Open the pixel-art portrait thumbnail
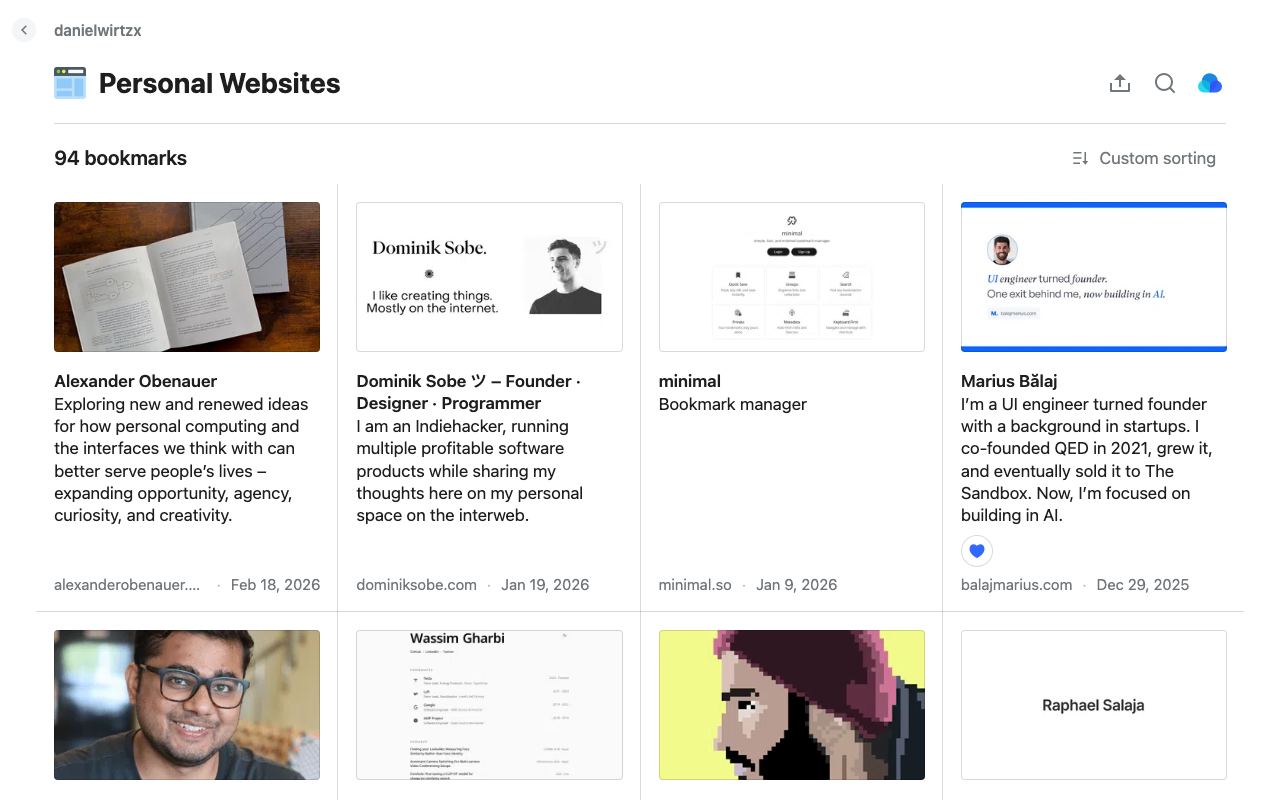Viewport: 1280px width, 800px height. pos(792,705)
